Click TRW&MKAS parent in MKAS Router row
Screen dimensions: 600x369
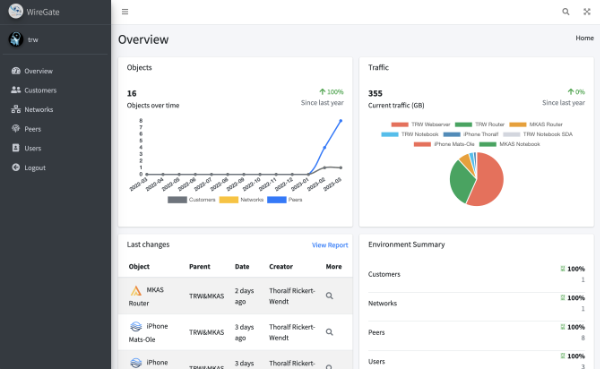[206, 296]
